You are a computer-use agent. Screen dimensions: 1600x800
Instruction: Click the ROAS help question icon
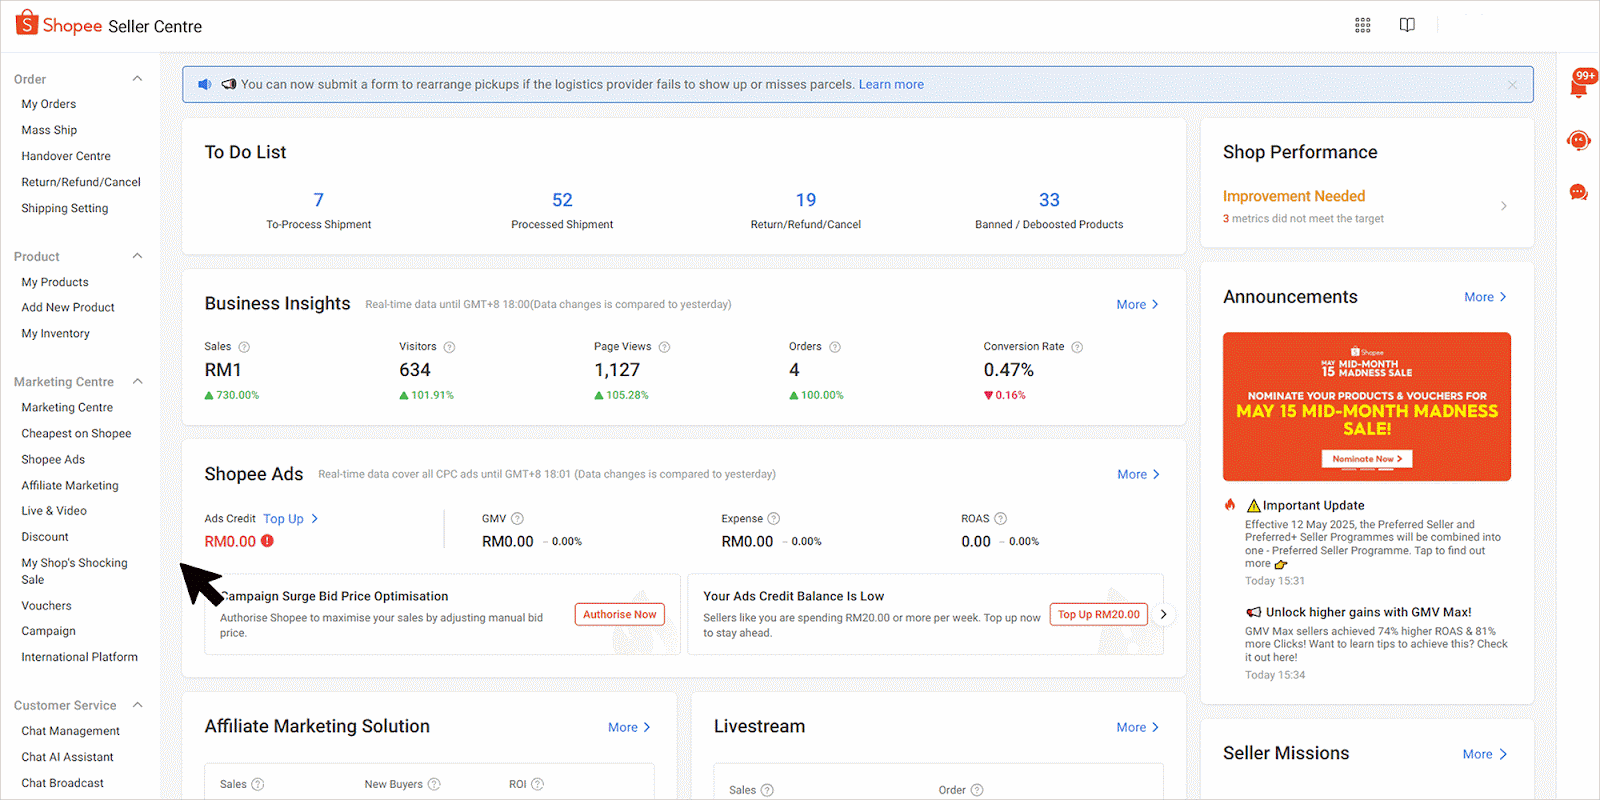pyautogui.click(x=1000, y=519)
